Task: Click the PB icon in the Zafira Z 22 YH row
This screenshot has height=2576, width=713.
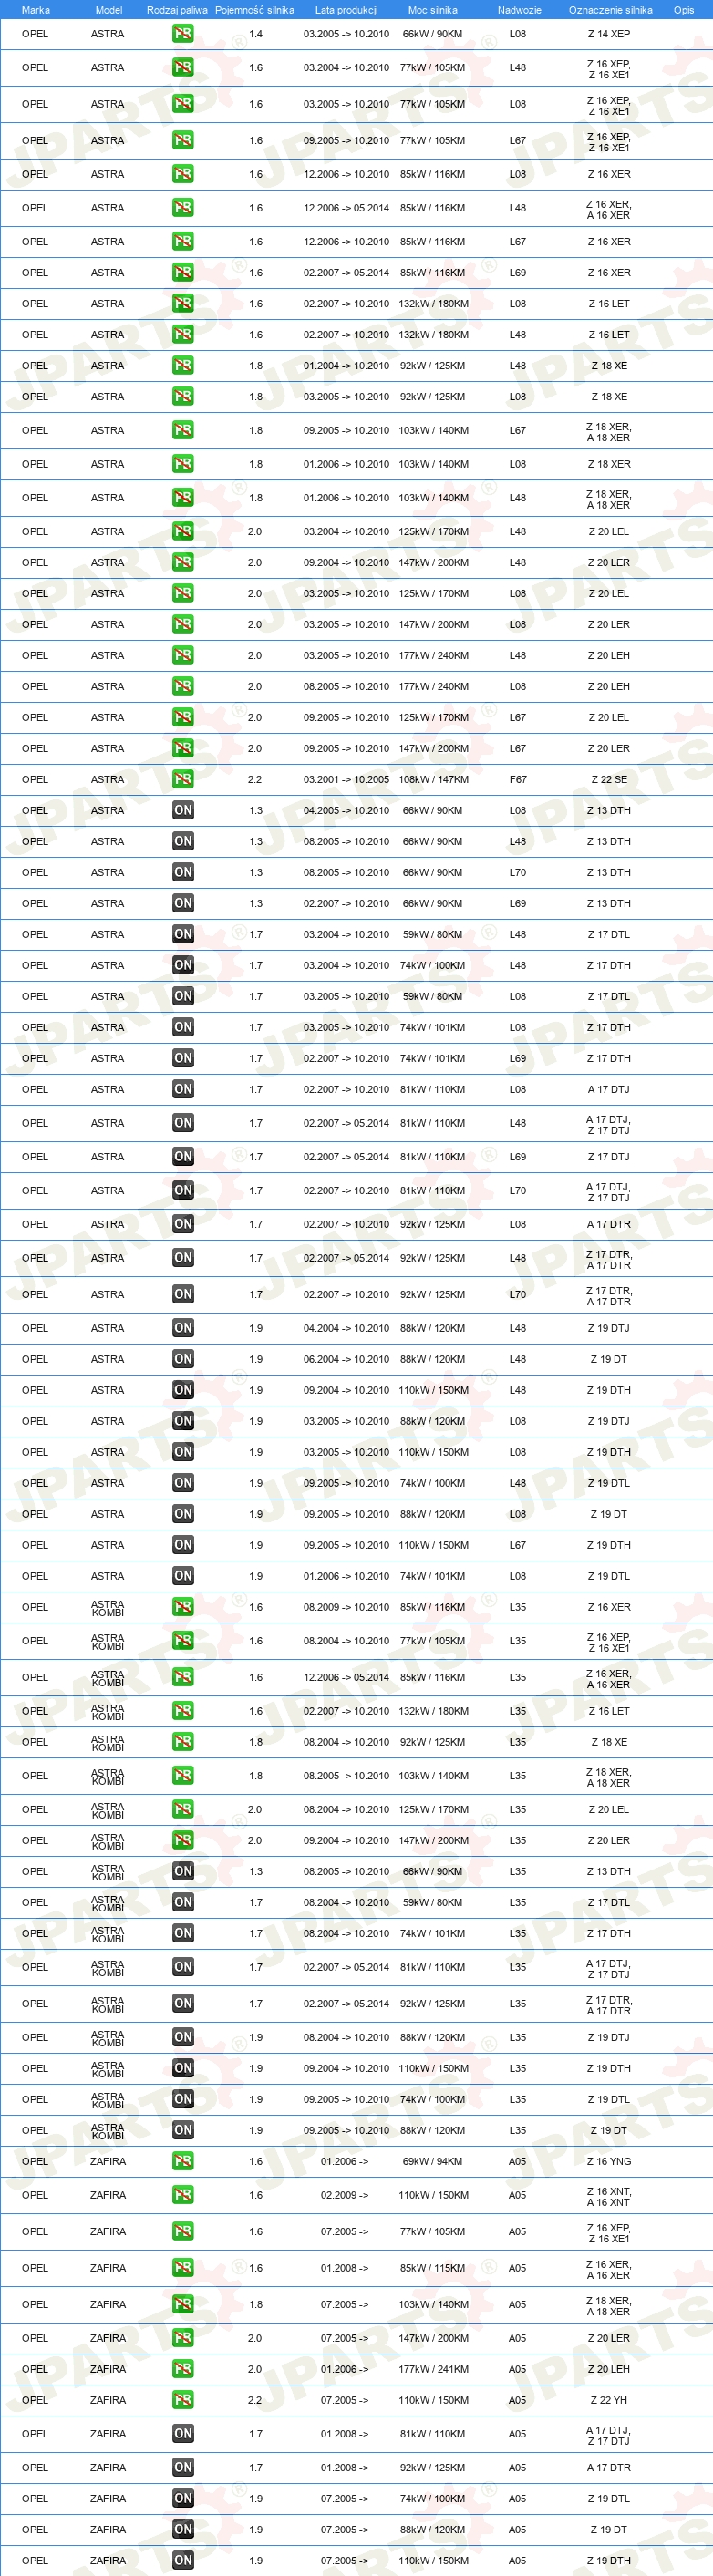Action: [183, 2400]
